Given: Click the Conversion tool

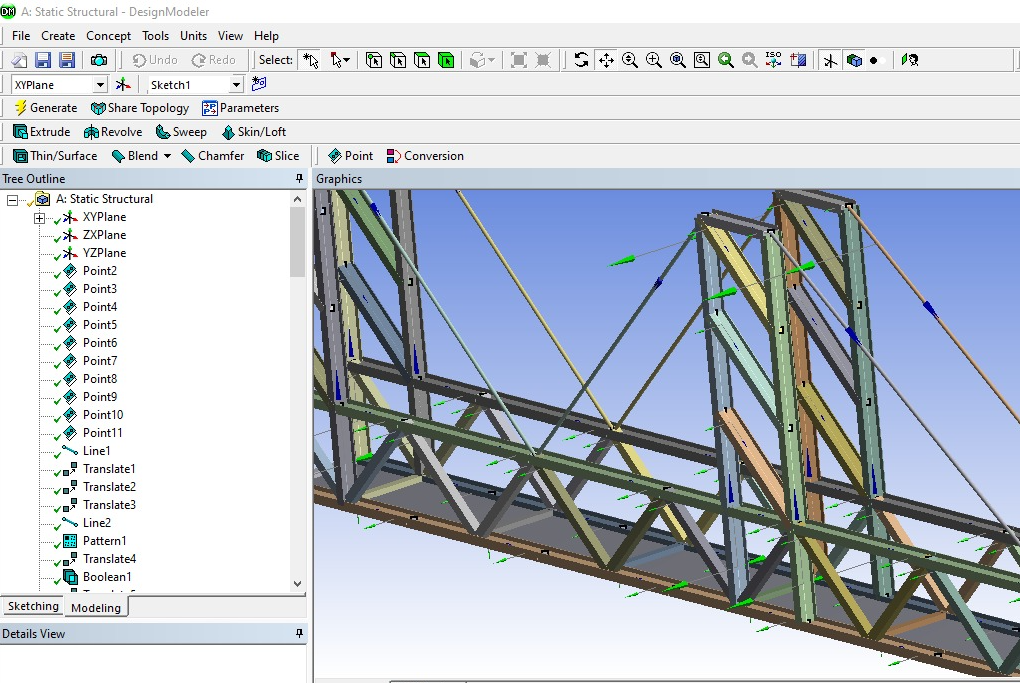Looking at the screenshot, I should click(425, 156).
